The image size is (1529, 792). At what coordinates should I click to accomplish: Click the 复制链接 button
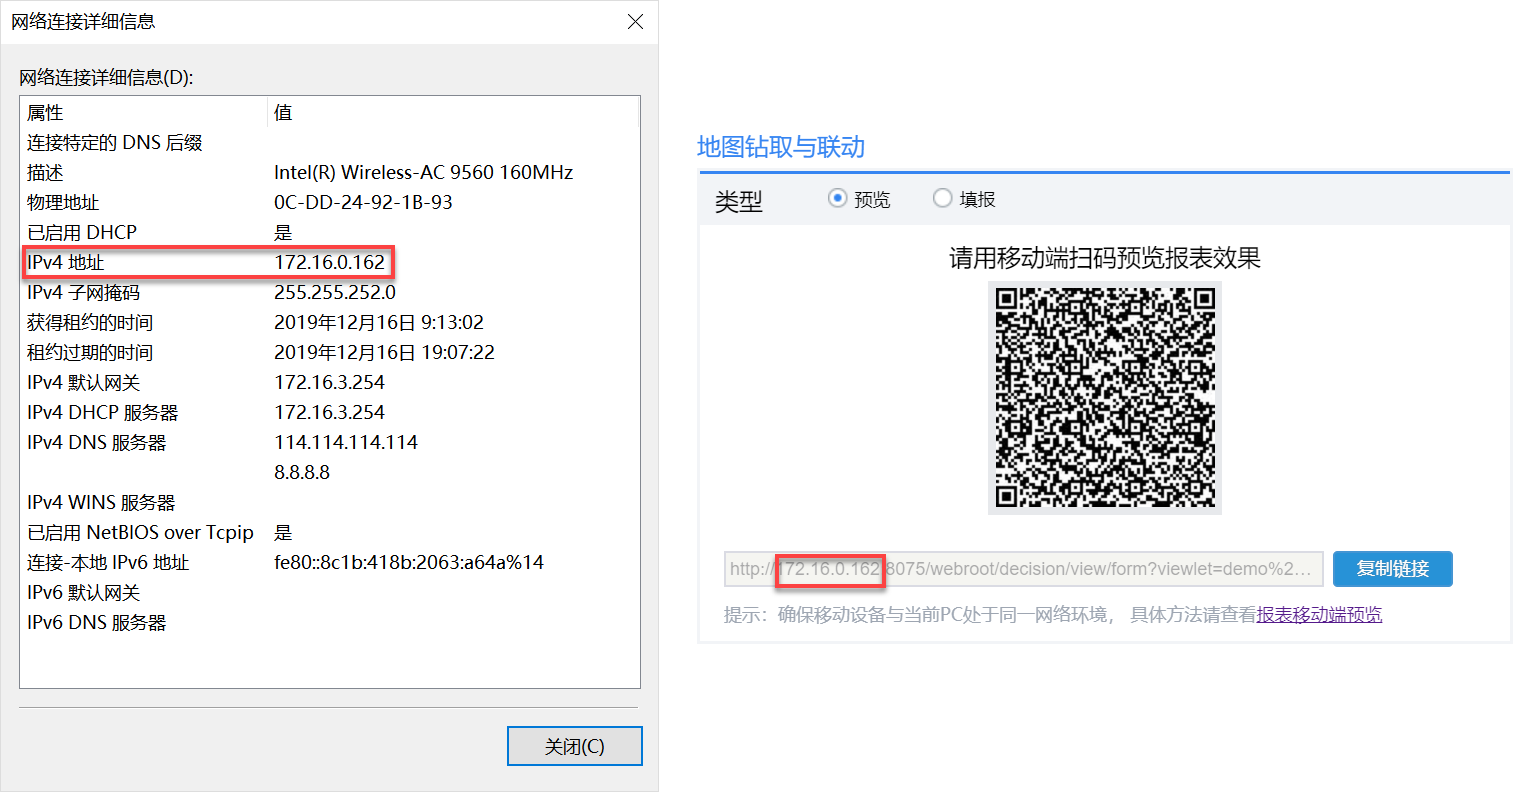coord(1392,569)
